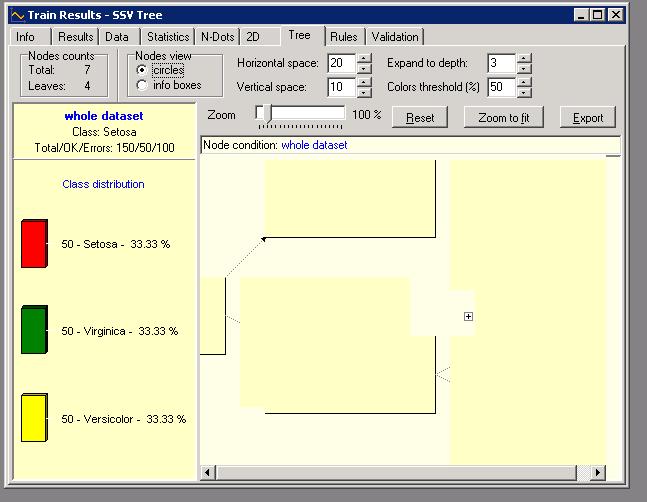647x502 pixels.
Task: Open the Data tab
Action: [117, 37]
